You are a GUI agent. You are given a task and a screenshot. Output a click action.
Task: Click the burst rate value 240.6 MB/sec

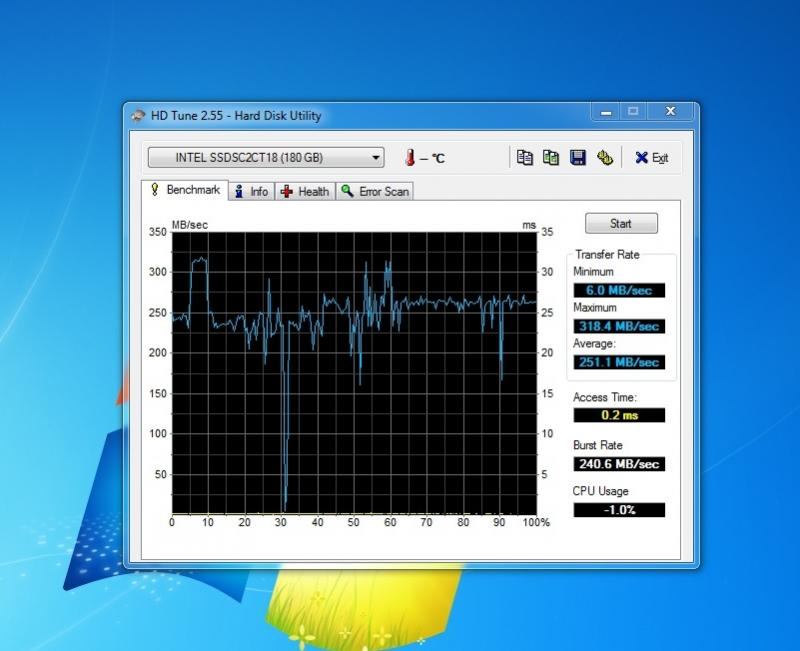619,464
